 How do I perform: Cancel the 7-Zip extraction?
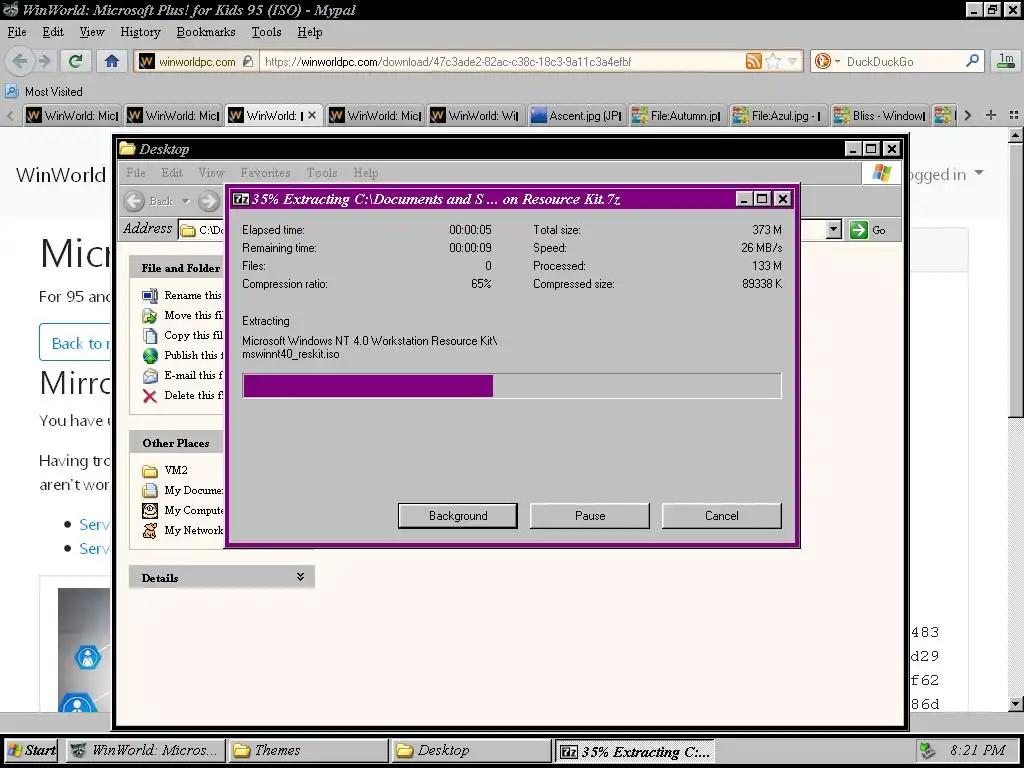tap(722, 516)
